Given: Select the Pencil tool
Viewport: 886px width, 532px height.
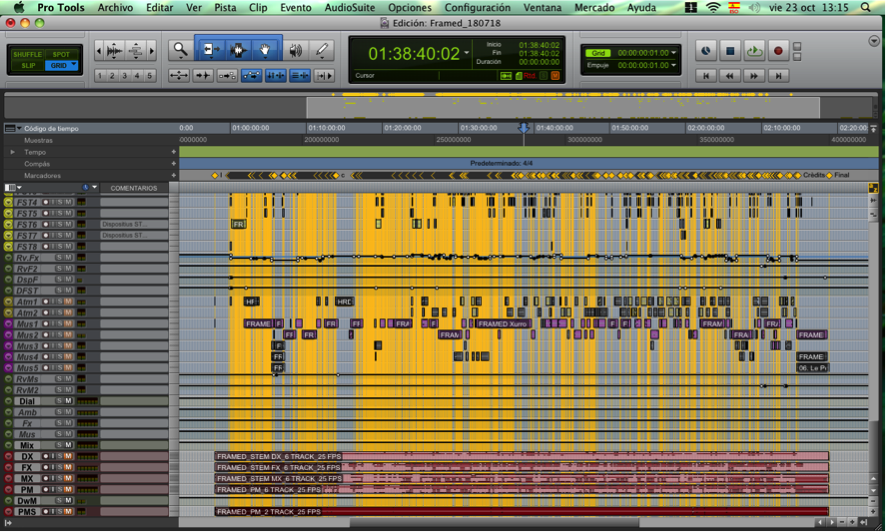Looking at the screenshot, I should pyautogui.click(x=321, y=50).
